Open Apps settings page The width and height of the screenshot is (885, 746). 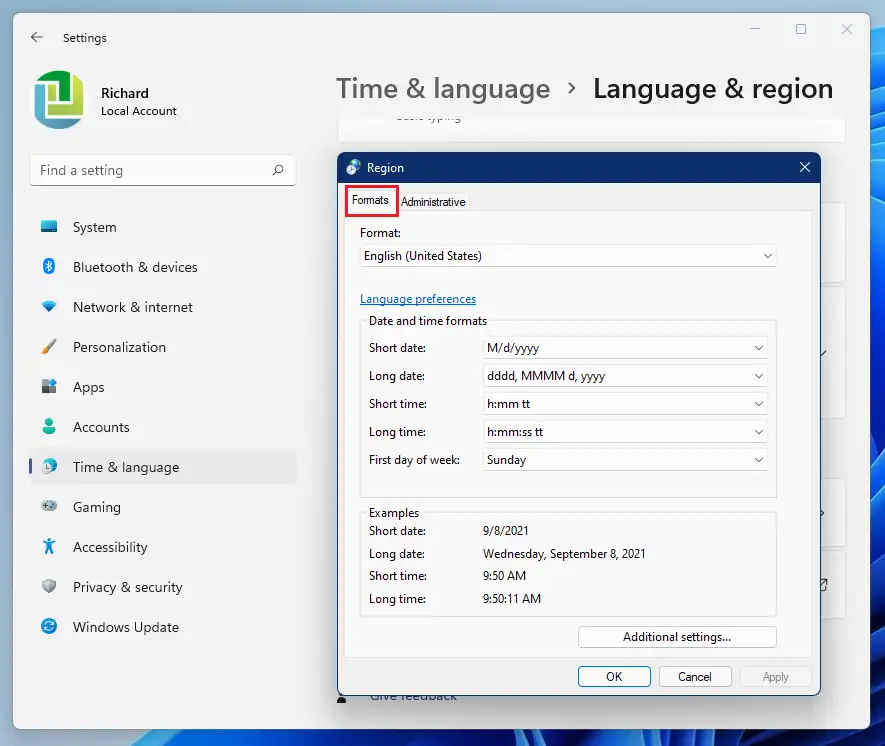click(163, 387)
